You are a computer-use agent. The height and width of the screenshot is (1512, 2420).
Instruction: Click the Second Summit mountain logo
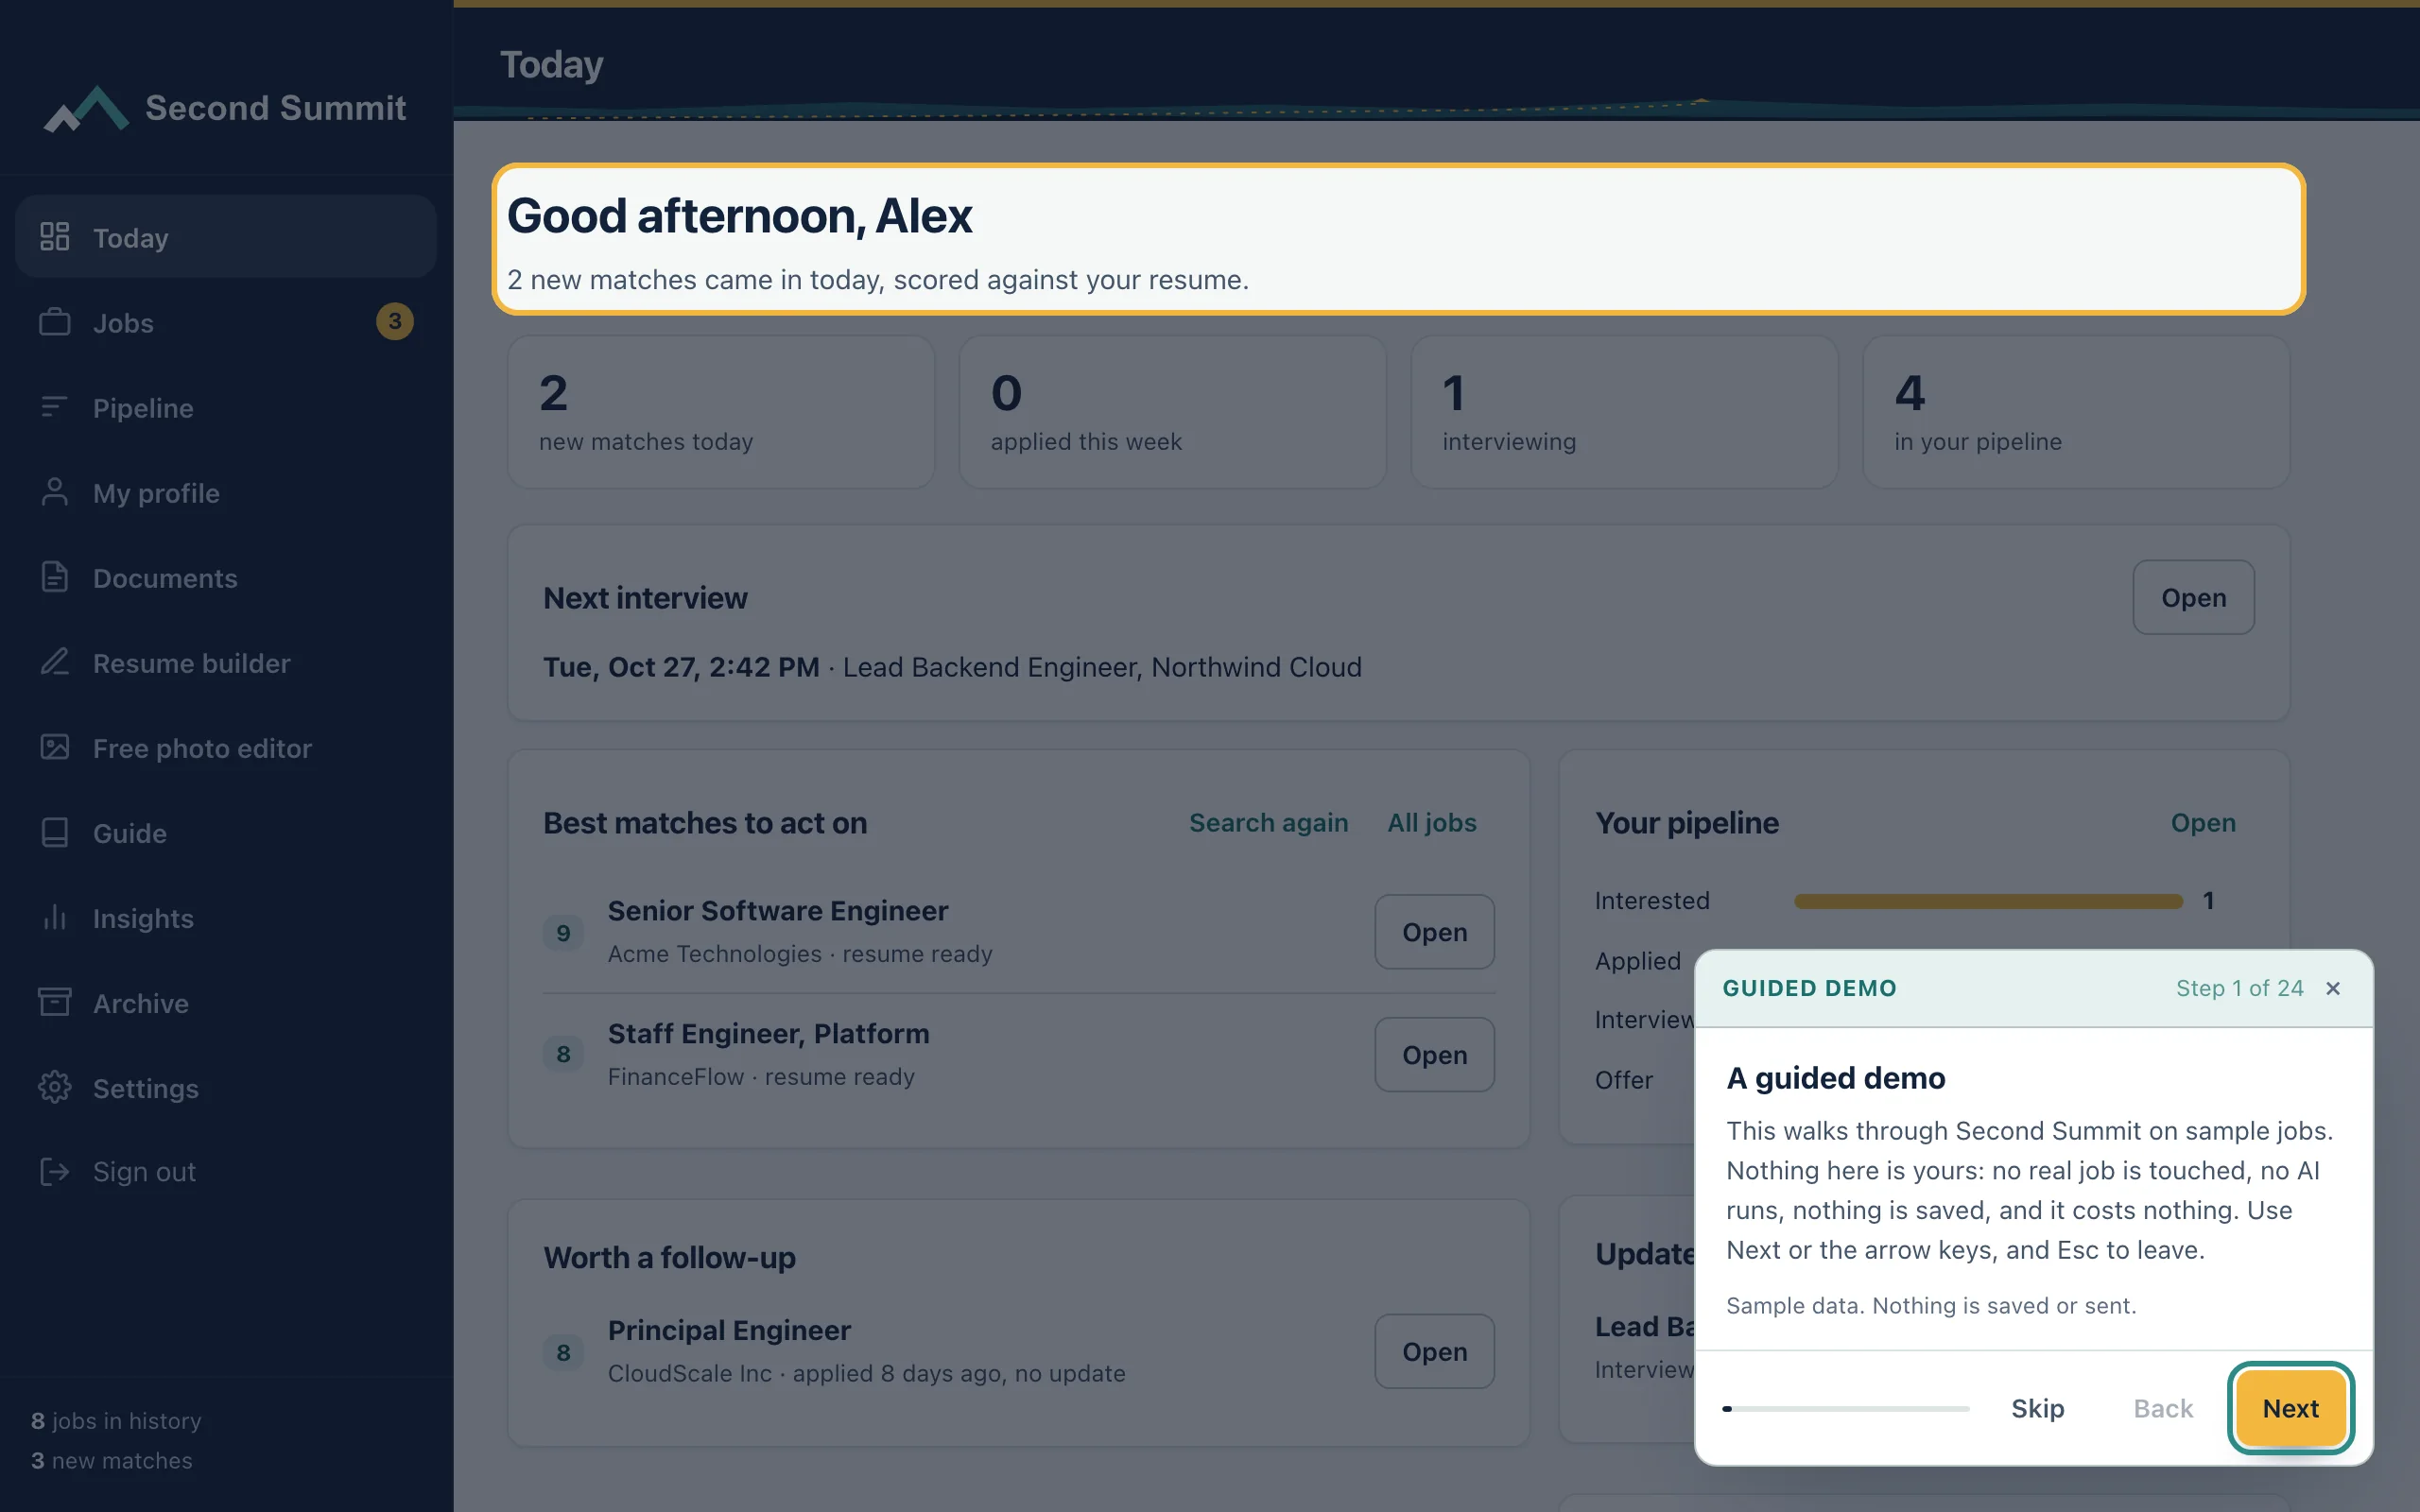(86, 108)
